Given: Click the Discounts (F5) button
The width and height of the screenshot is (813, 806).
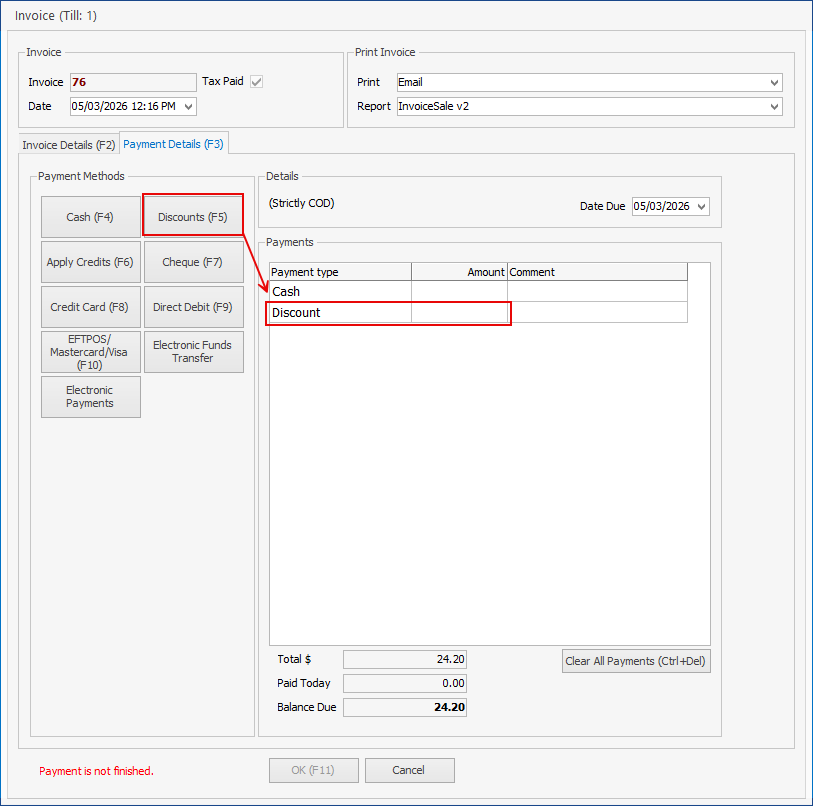Looking at the screenshot, I should [193, 217].
